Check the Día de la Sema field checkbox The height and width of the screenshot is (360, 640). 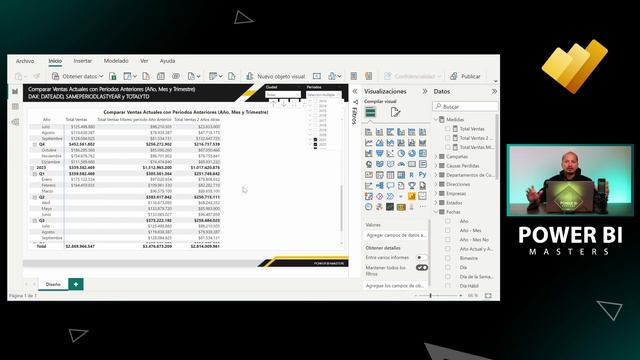point(448,277)
